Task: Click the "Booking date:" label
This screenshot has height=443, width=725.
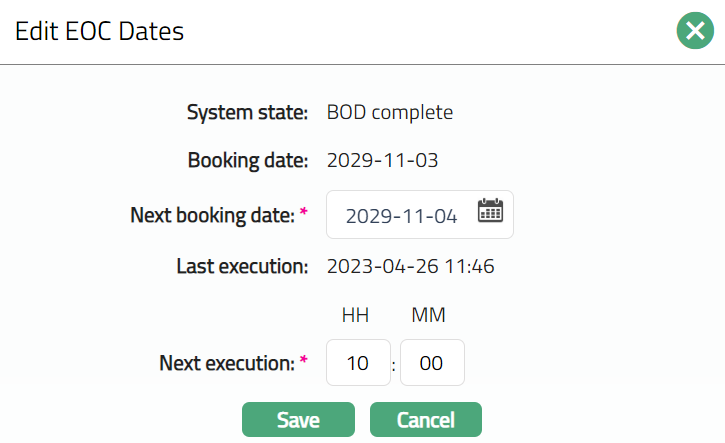Action: [247, 160]
